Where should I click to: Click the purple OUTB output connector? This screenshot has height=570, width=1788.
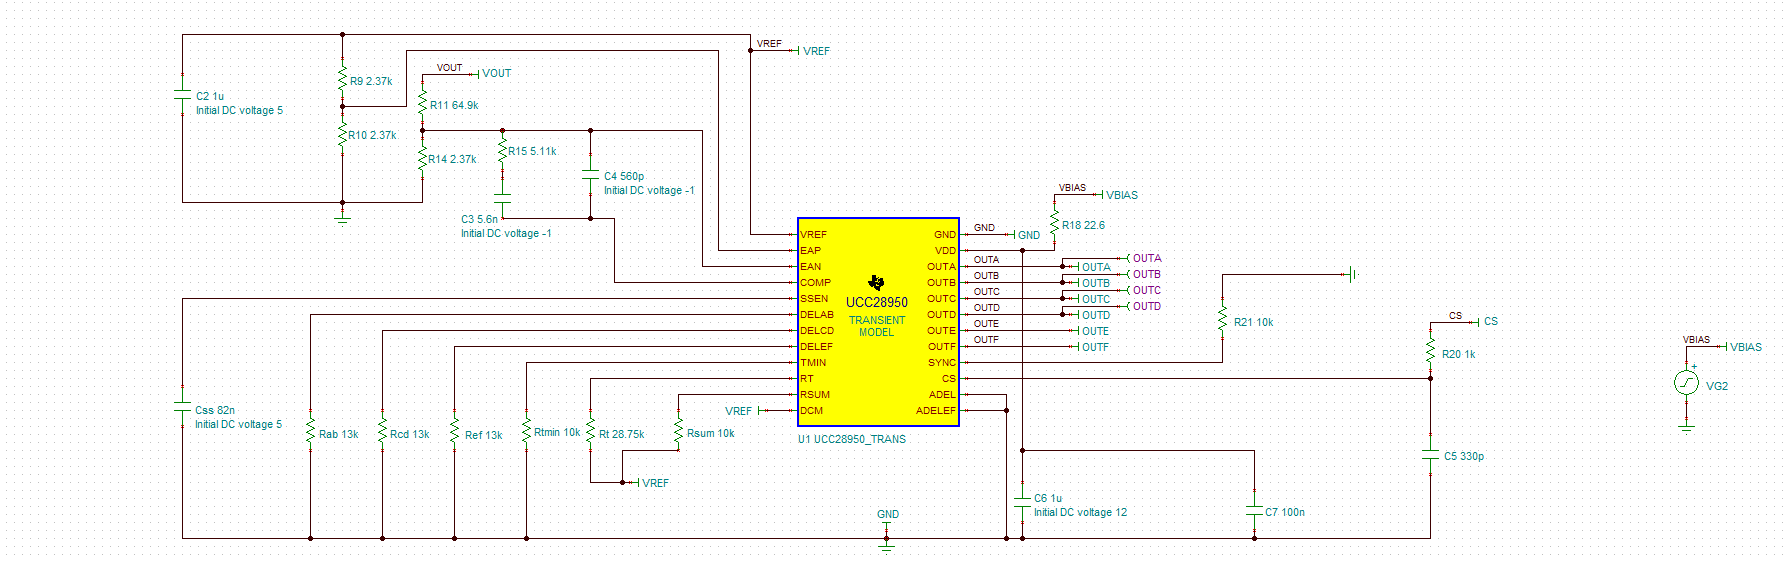pos(1145,274)
